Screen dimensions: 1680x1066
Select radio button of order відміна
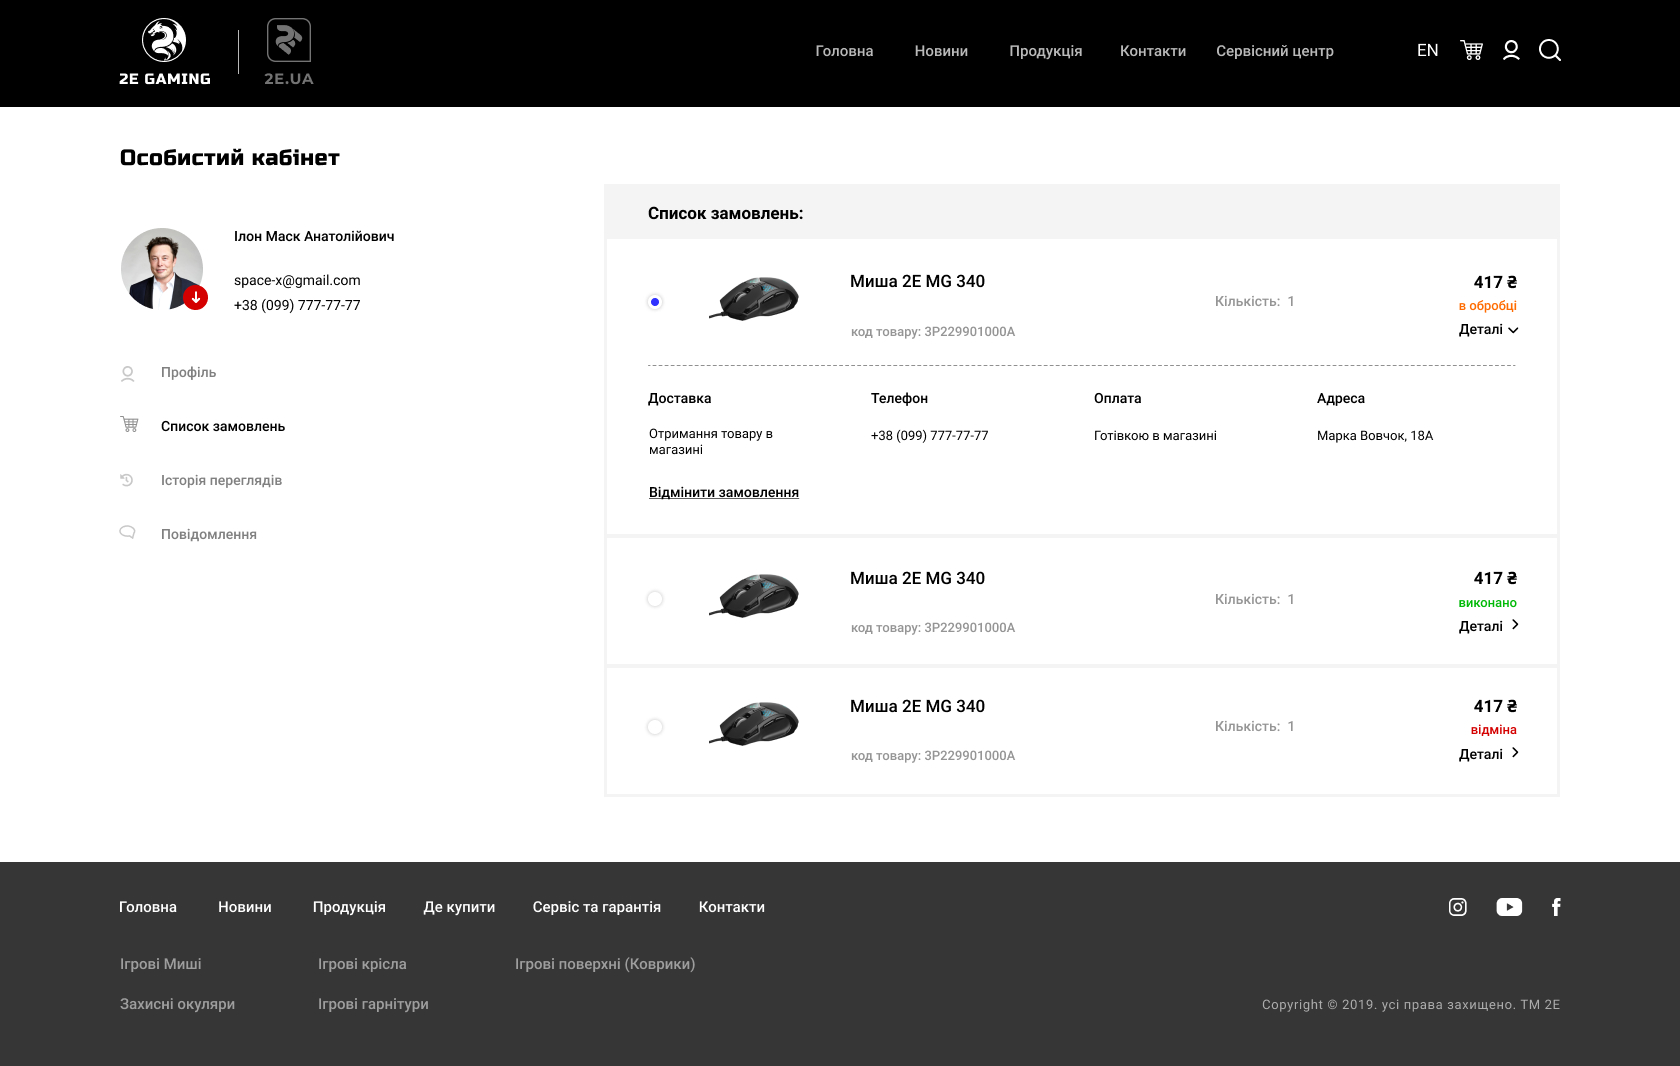(x=655, y=727)
